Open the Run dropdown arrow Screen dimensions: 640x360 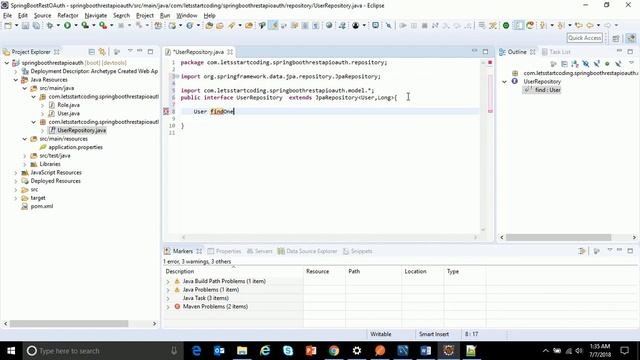pos(76,25)
